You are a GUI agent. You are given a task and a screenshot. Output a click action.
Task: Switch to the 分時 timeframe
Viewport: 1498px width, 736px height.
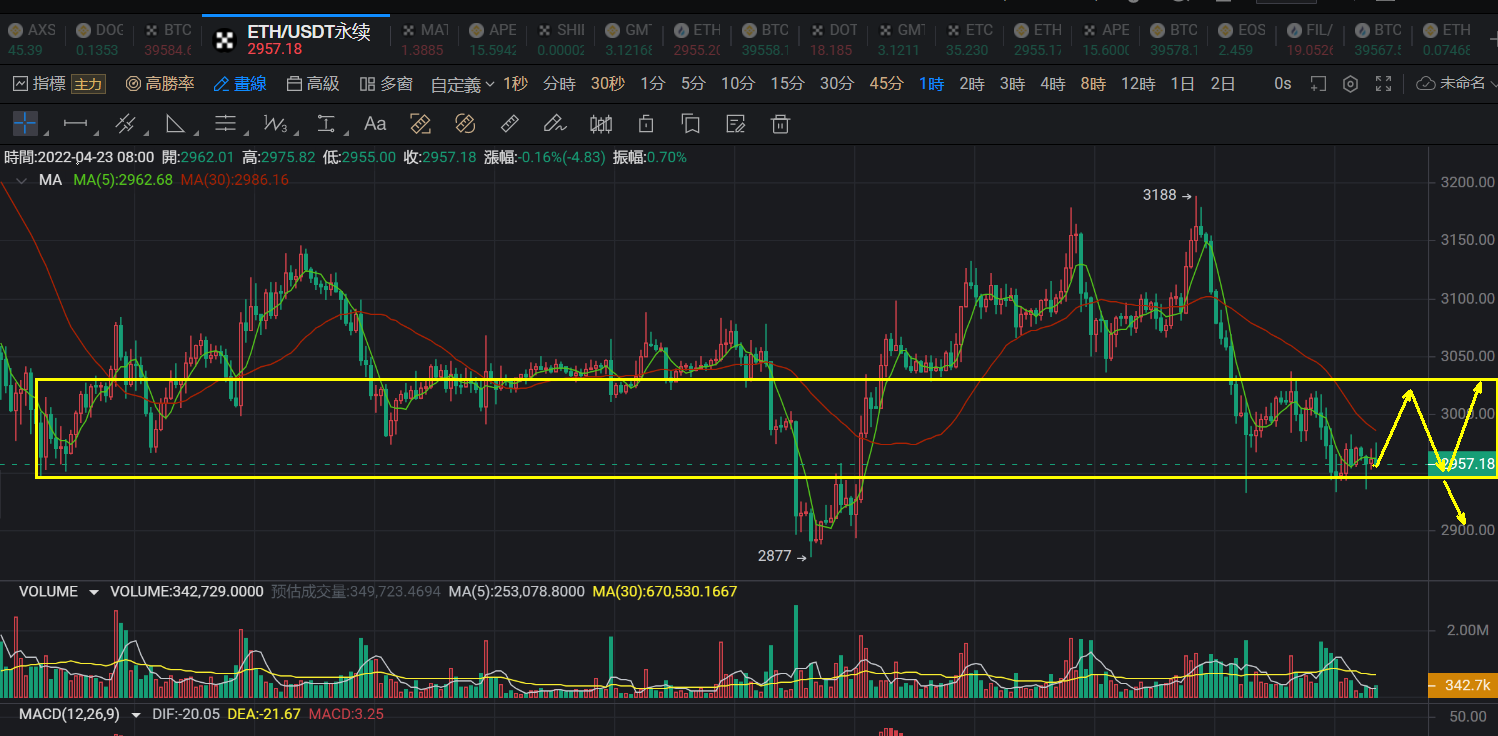(x=559, y=84)
